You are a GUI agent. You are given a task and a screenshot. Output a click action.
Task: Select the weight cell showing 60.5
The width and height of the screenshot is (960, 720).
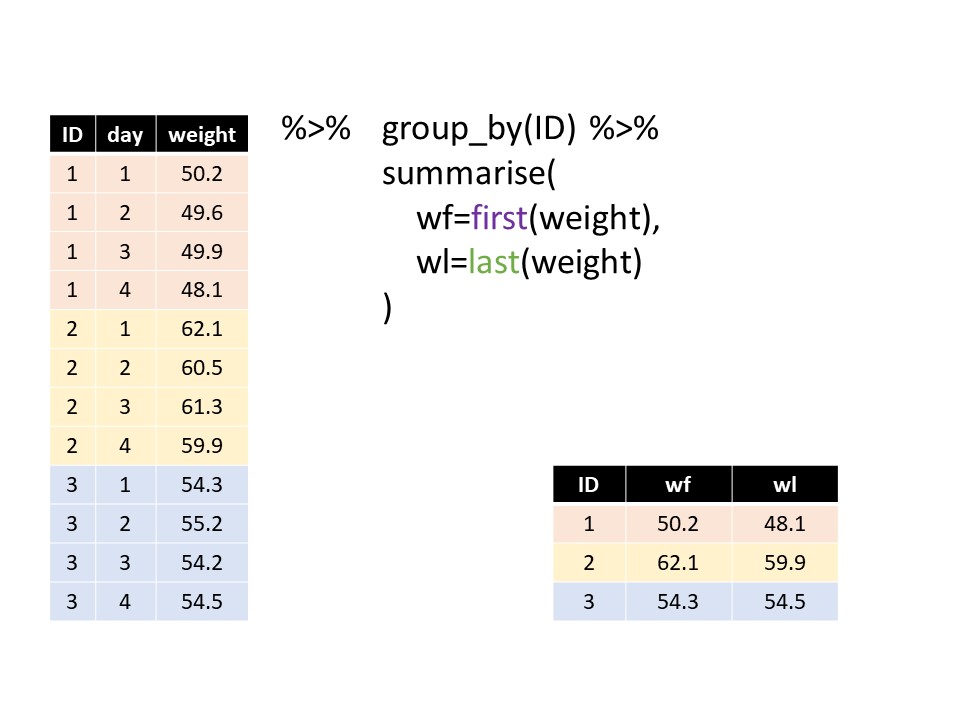[202, 368]
